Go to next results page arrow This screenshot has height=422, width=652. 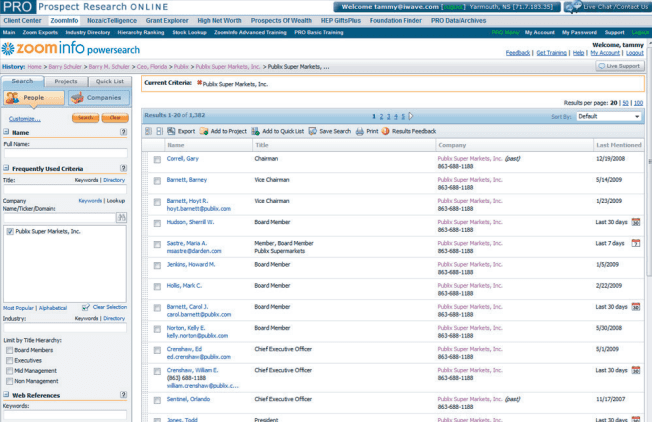411,116
